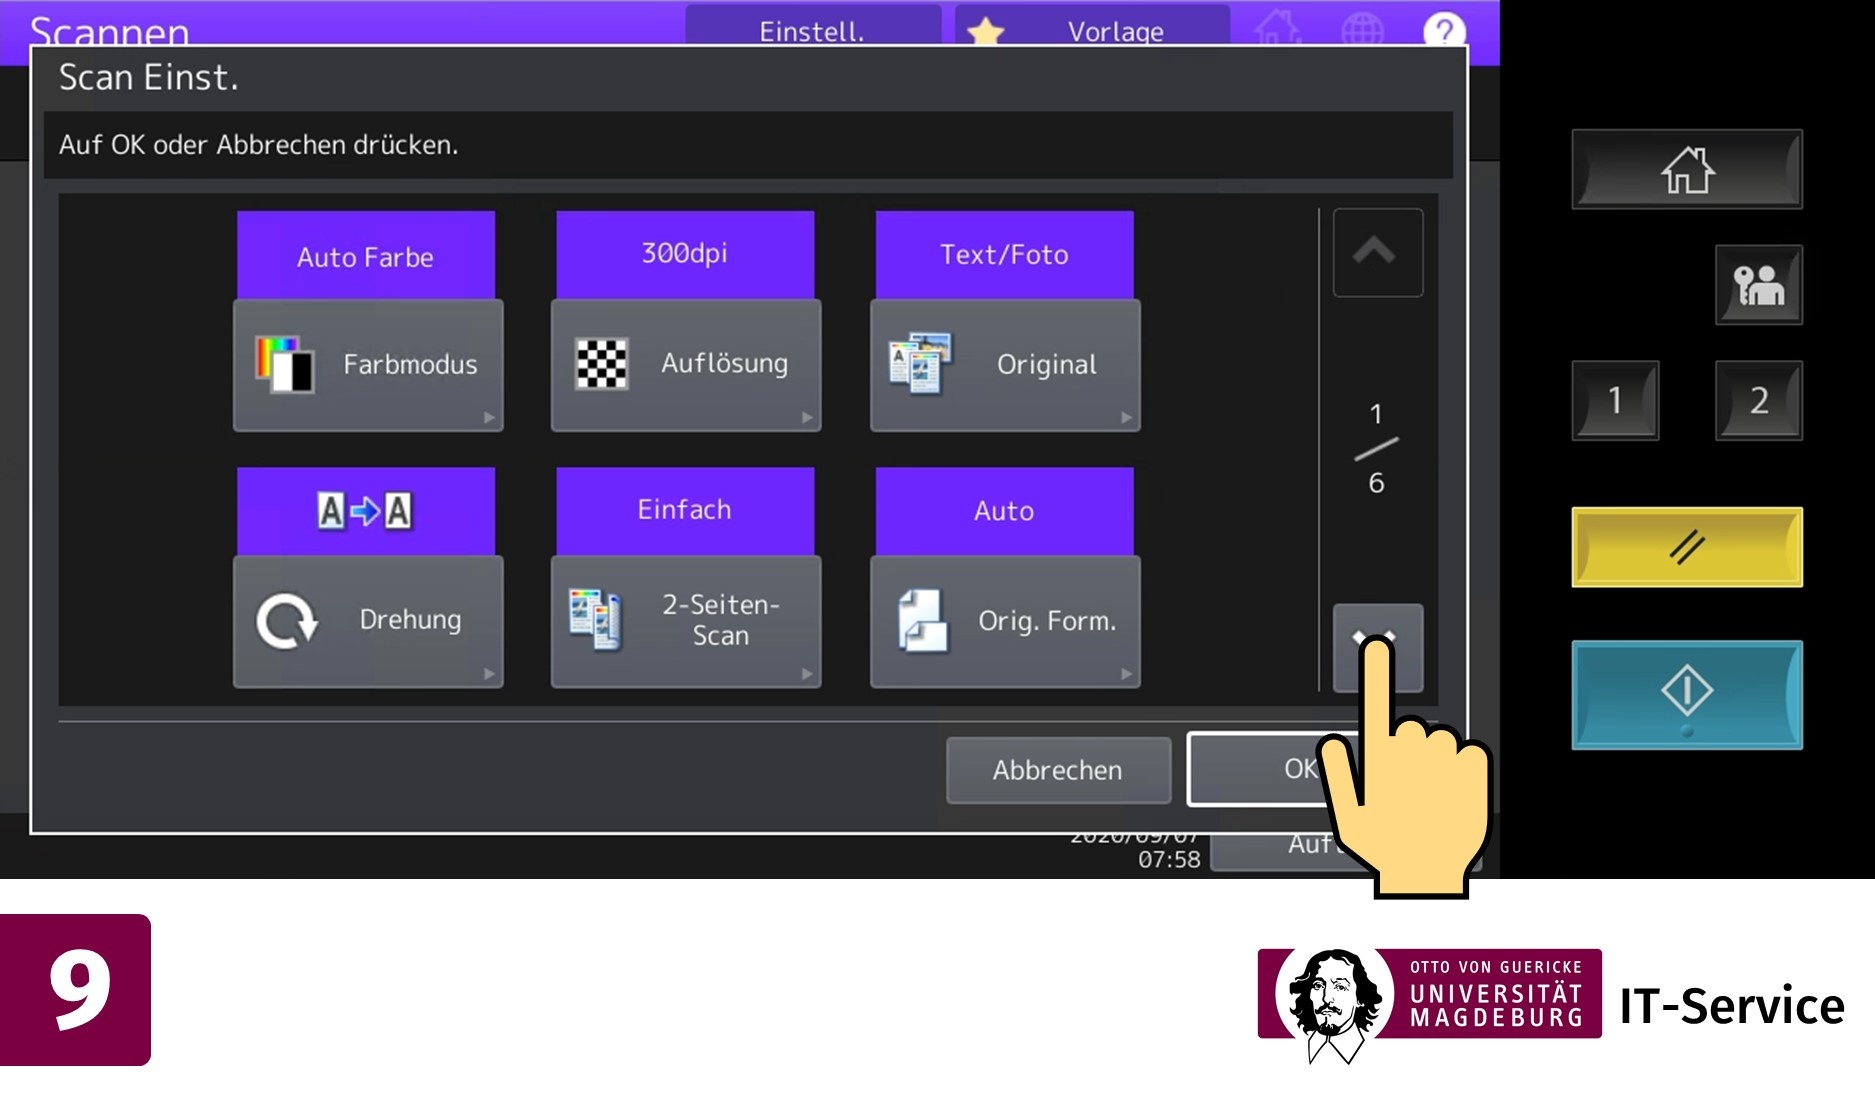The height and width of the screenshot is (1094, 1875).
Task: Open the 2-Seiten-Scan setting
Action: (686, 621)
